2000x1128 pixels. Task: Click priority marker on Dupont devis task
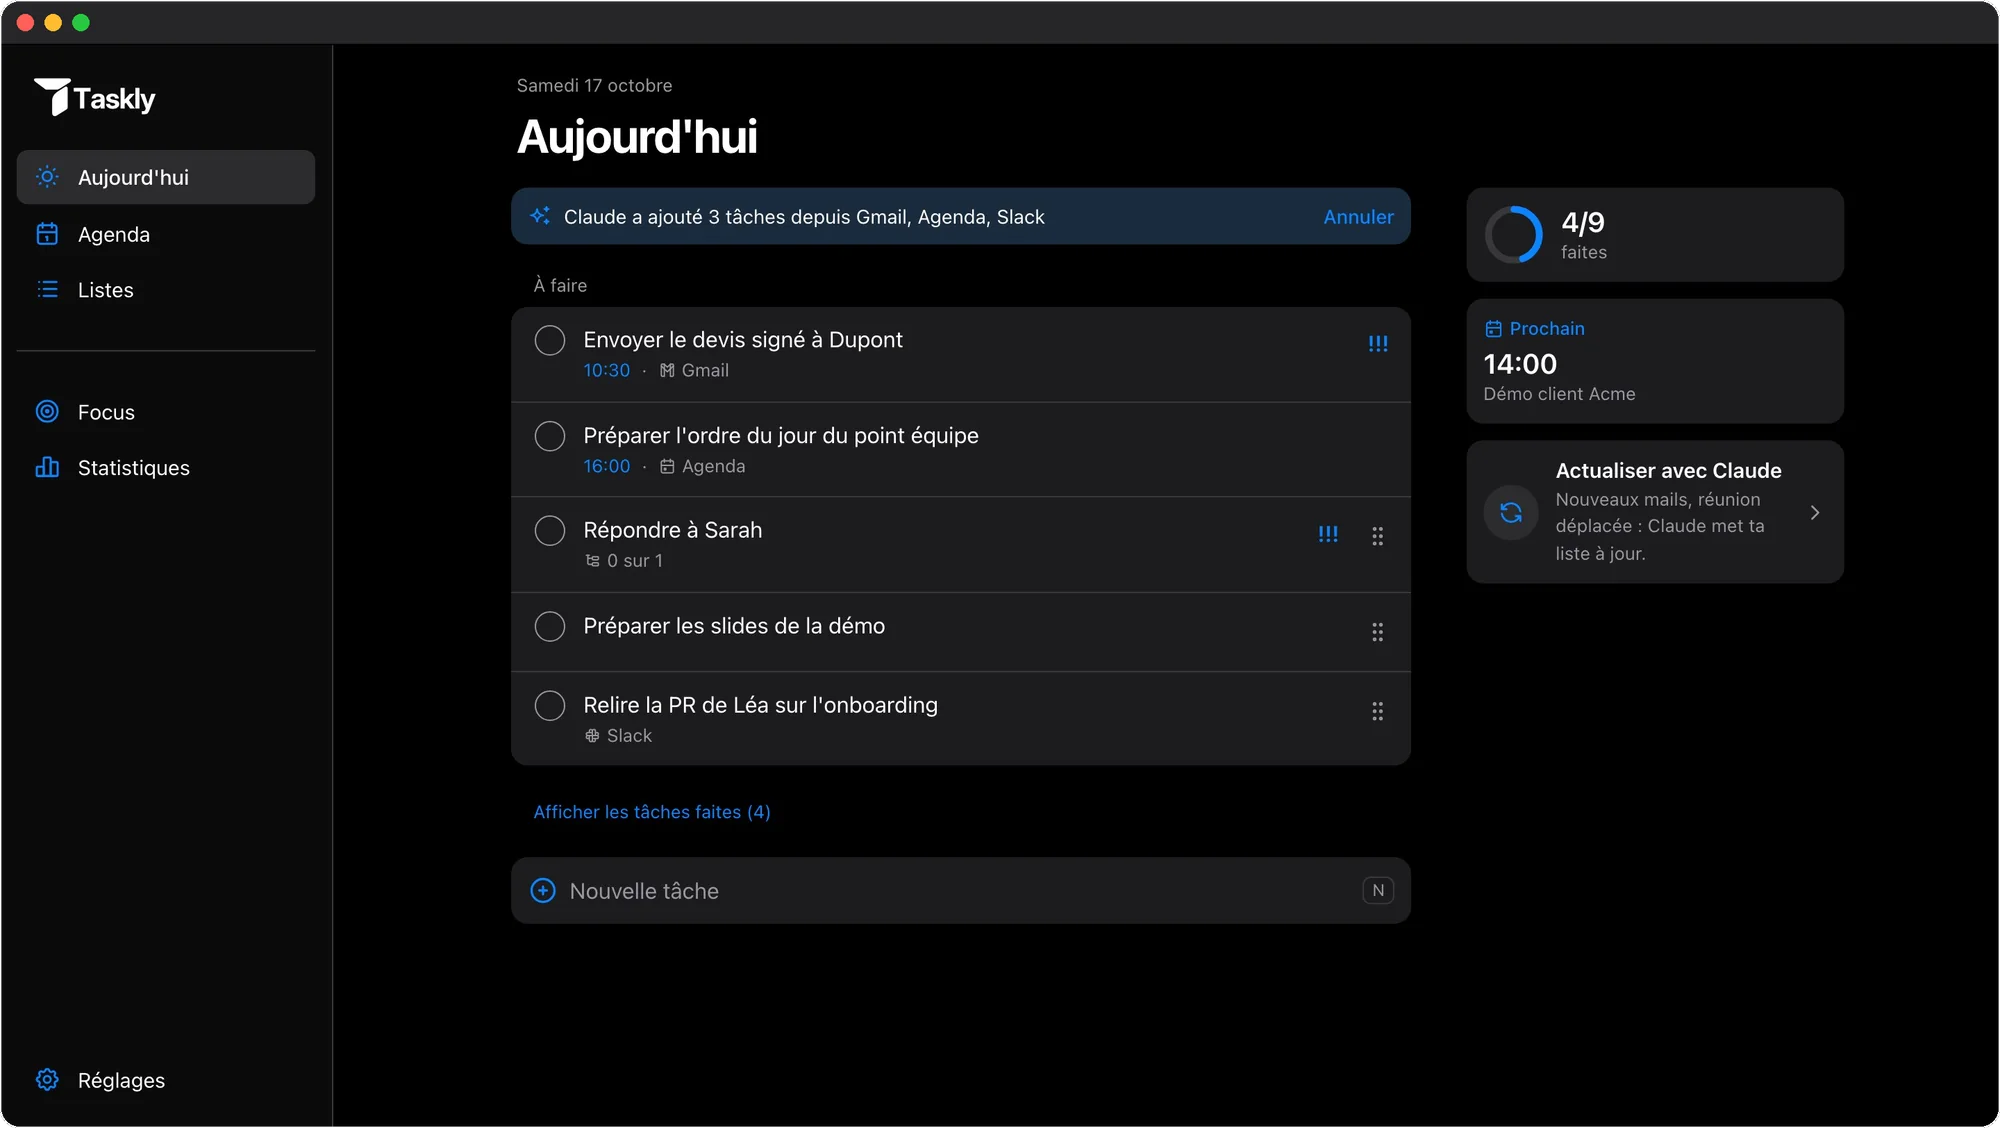pyautogui.click(x=1378, y=344)
